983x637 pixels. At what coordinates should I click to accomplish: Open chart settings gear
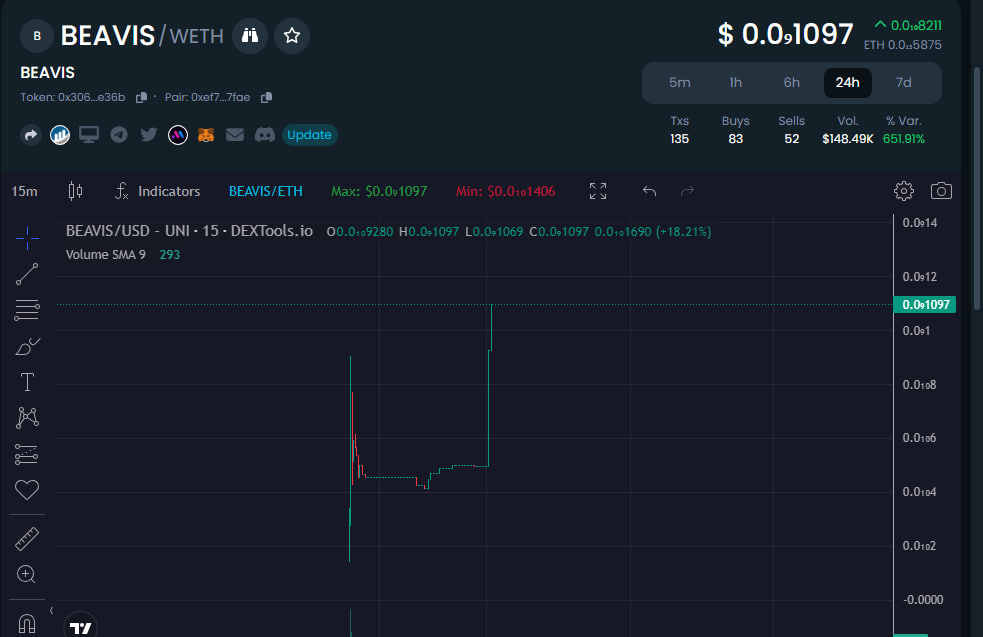point(903,191)
